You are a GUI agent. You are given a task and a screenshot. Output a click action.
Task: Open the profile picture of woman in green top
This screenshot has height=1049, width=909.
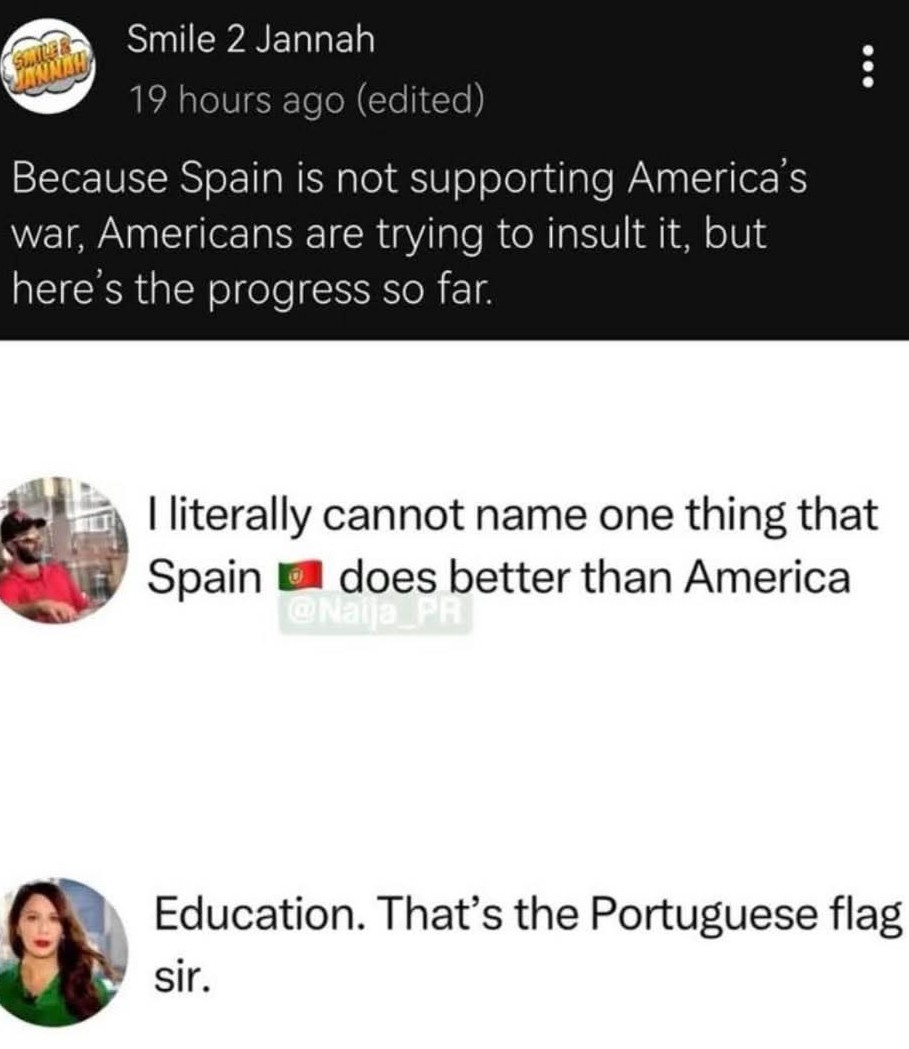point(62,951)
